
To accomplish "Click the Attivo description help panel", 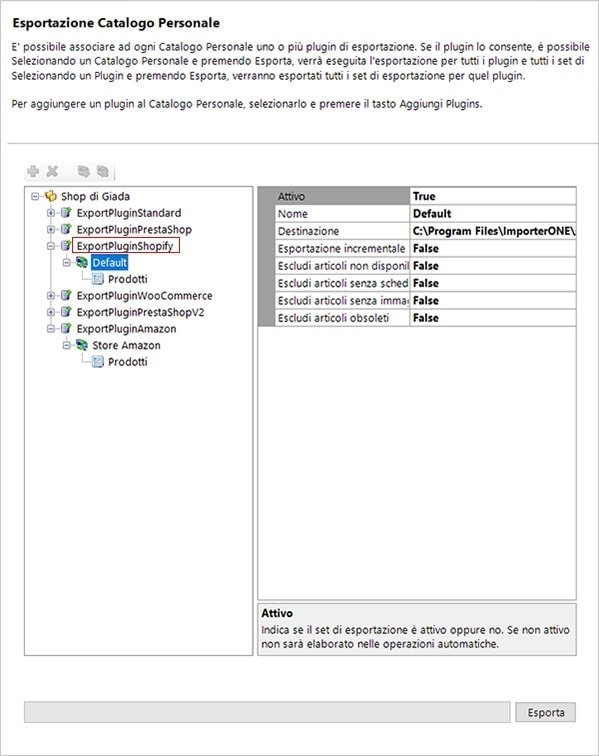I will [x=417, y=629].
